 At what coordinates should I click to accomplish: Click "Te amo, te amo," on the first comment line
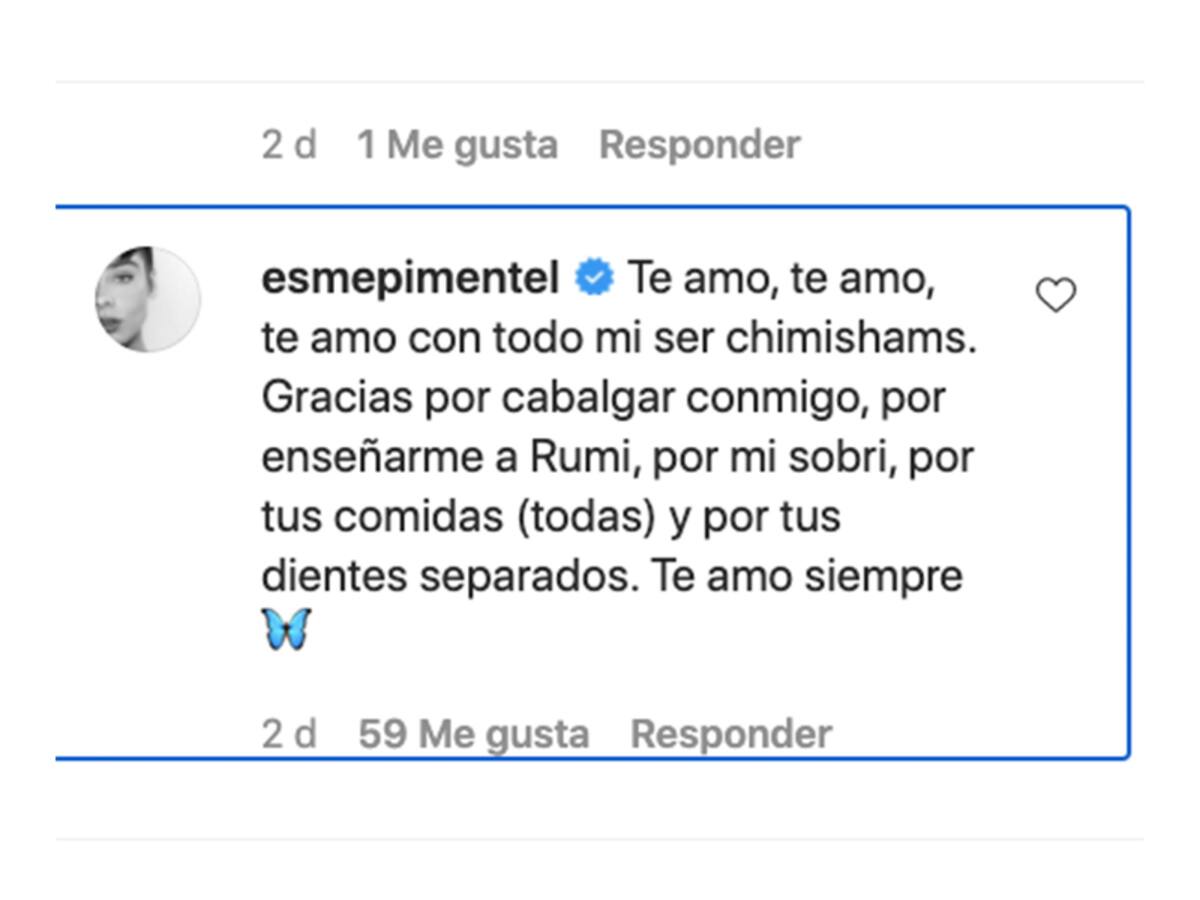781,279
